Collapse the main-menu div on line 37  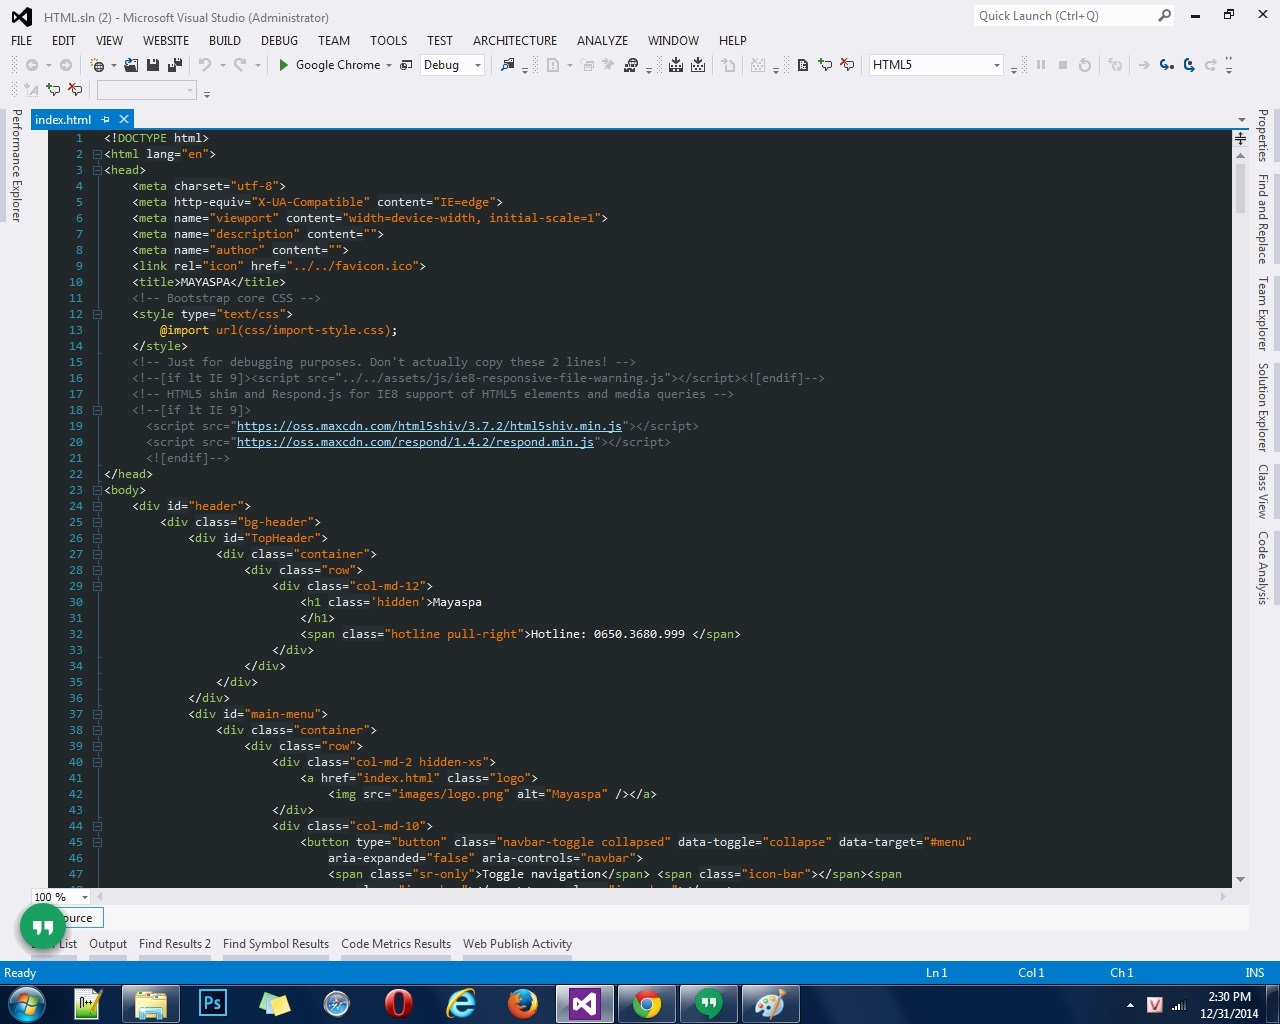[x=97, y=714]
